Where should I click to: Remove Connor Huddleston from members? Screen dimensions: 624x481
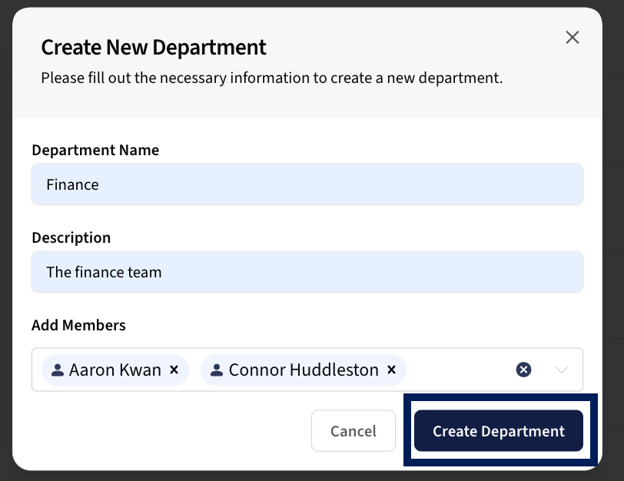tap(392, 370)
